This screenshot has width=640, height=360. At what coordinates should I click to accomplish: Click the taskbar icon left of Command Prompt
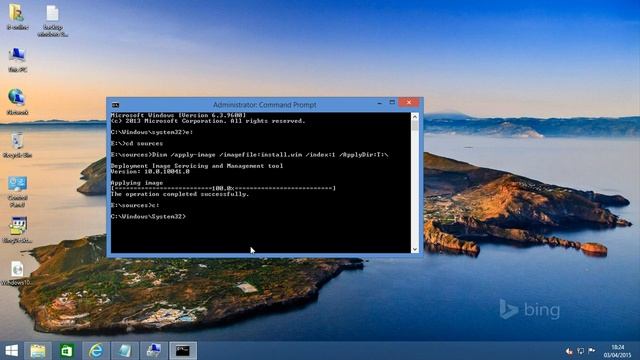154,351
